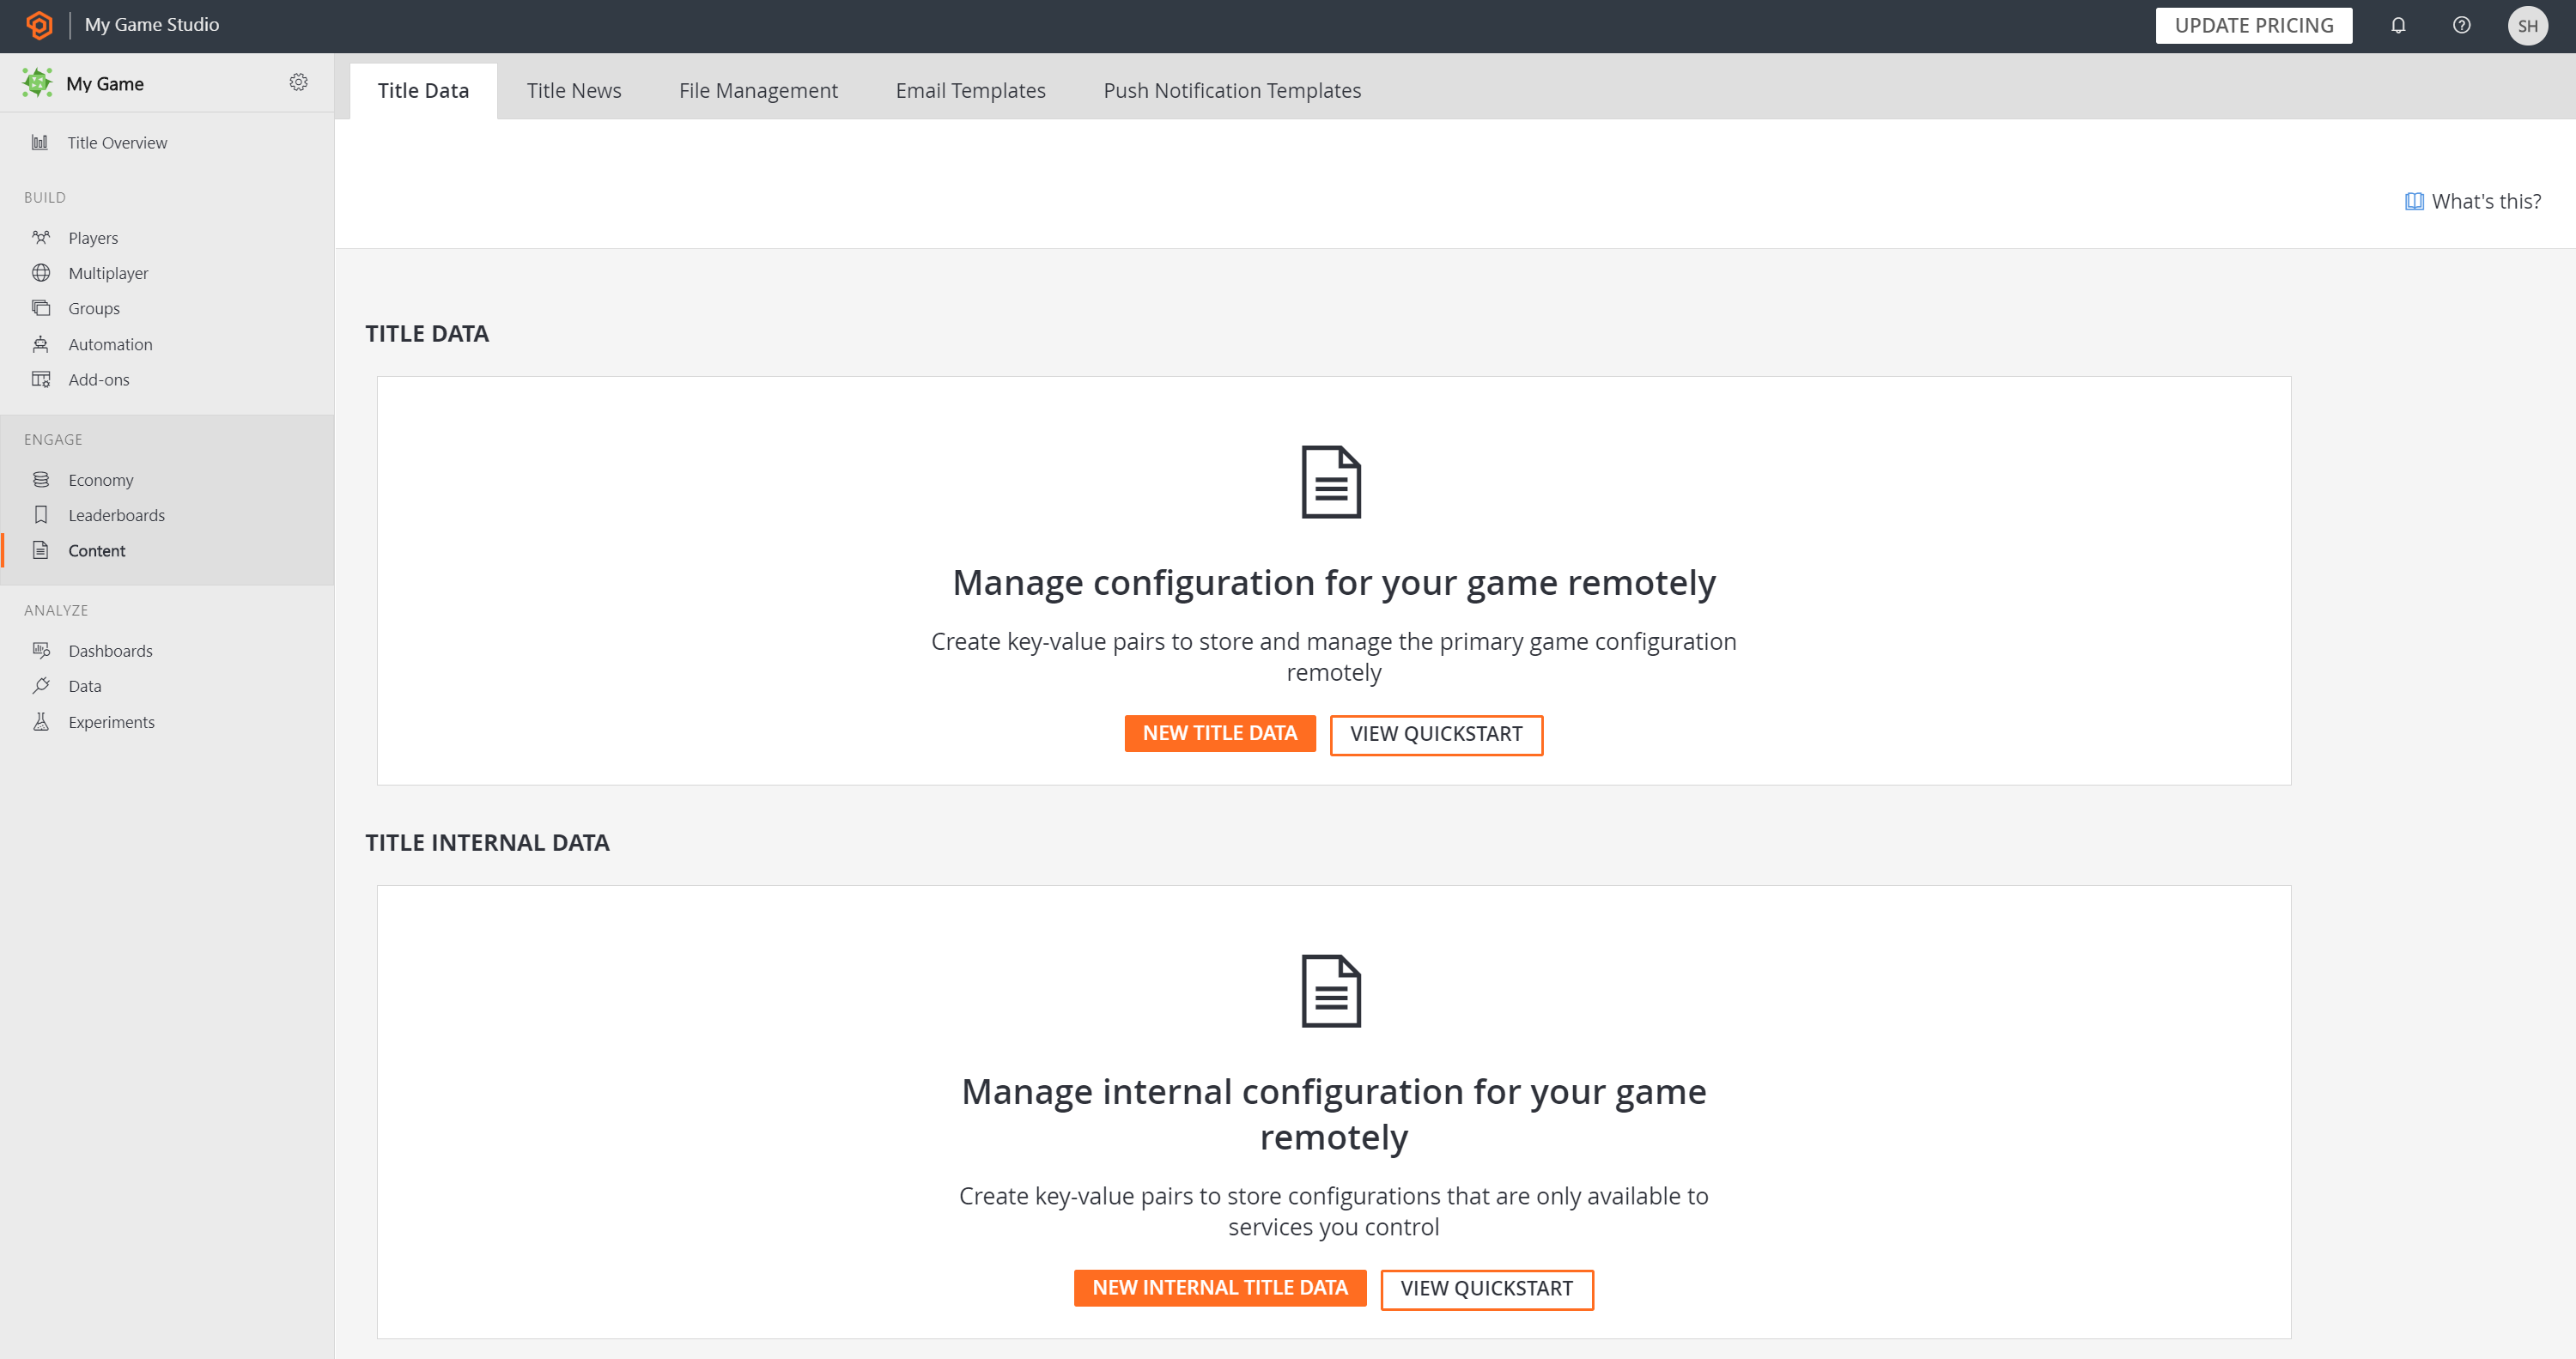Image resolution: width=2576 pixels, height=1359 pixels.
Task: Click the Title Overview chart icon
Action: [40, 142]
